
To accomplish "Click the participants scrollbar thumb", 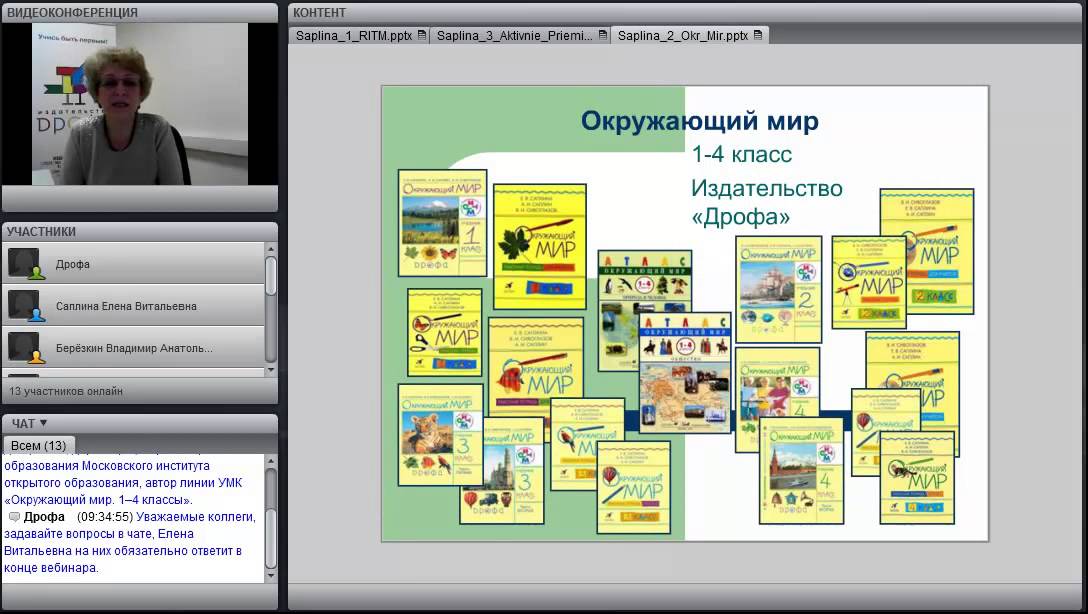I will 271,275.
